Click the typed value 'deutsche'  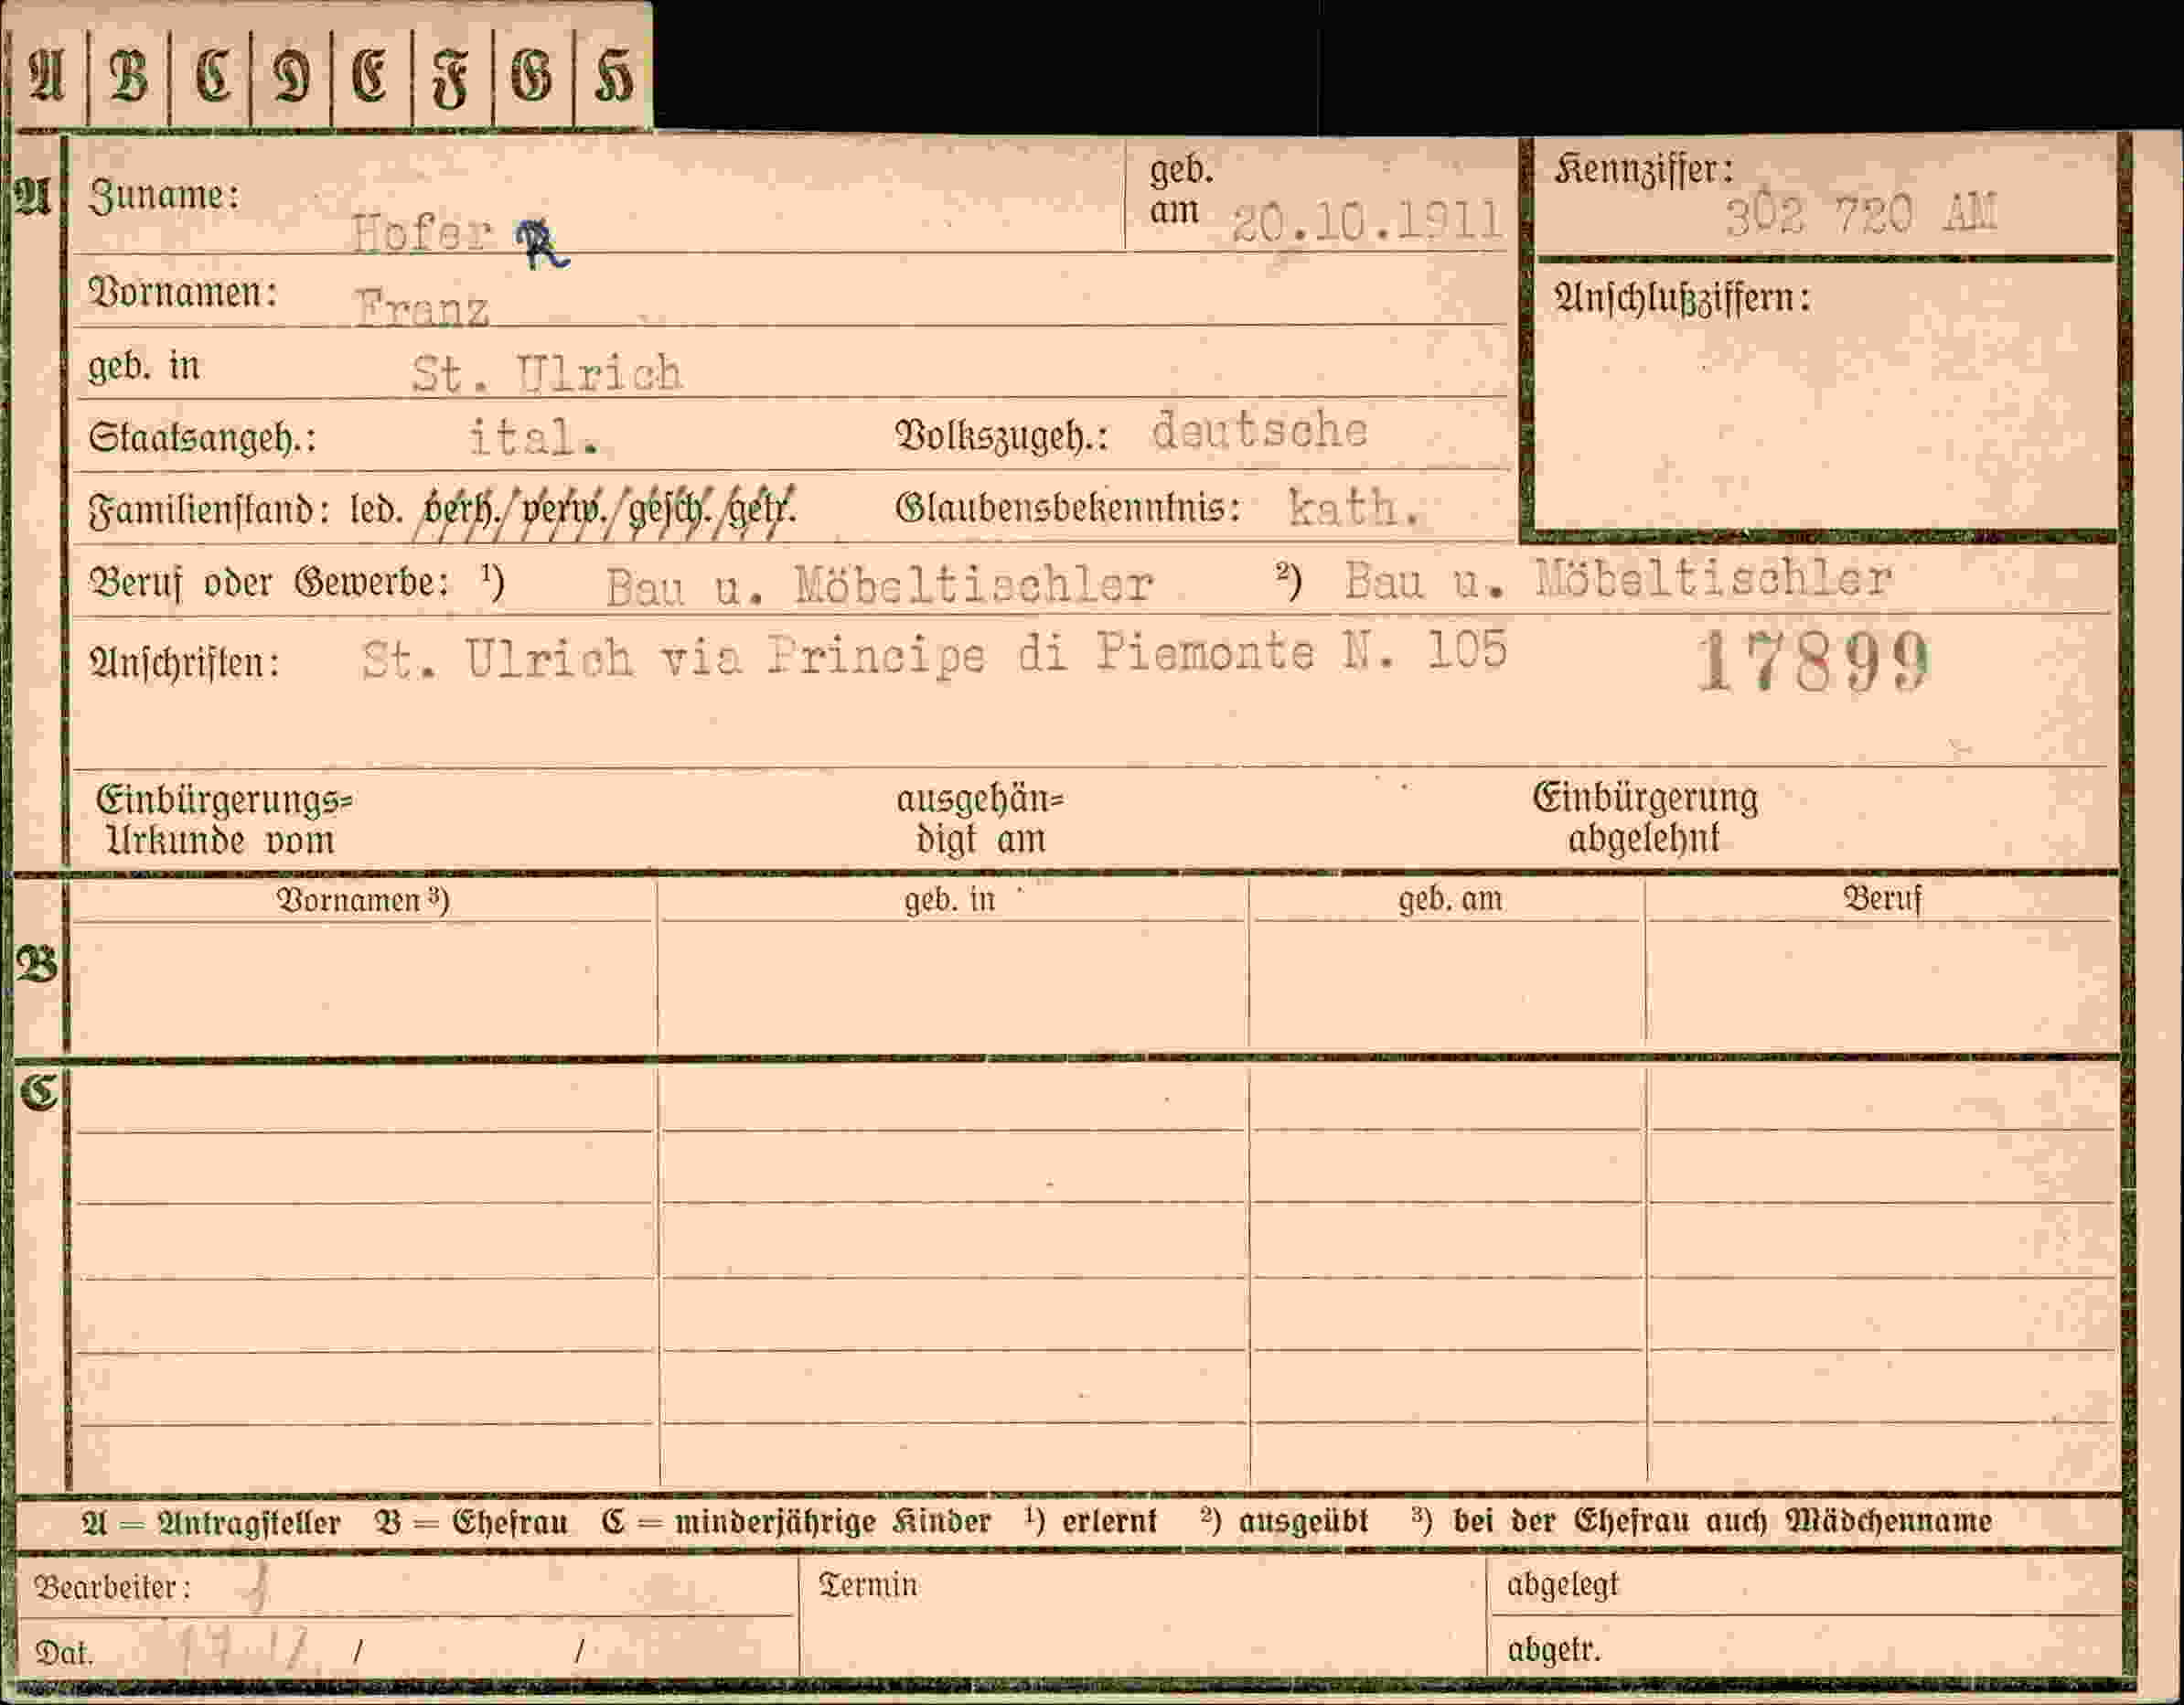[x=1259, y=431]
